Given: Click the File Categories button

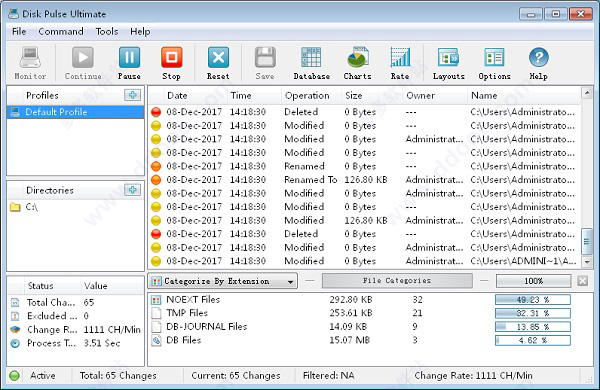Looking at the screenshot, I should coord(397,281).
